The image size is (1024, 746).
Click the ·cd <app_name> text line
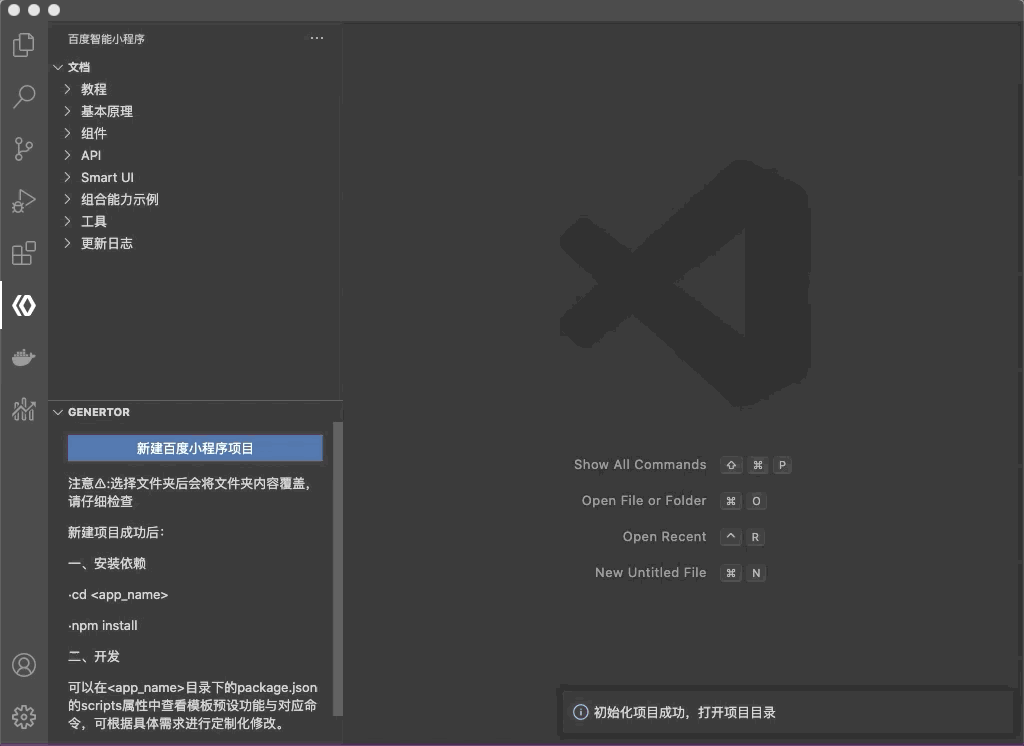point(118,594)
